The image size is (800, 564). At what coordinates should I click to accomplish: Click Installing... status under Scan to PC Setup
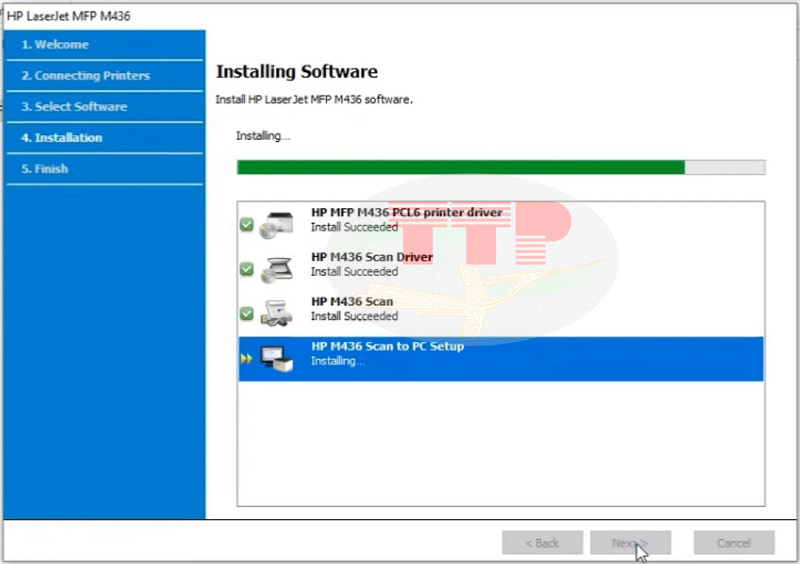338,361
